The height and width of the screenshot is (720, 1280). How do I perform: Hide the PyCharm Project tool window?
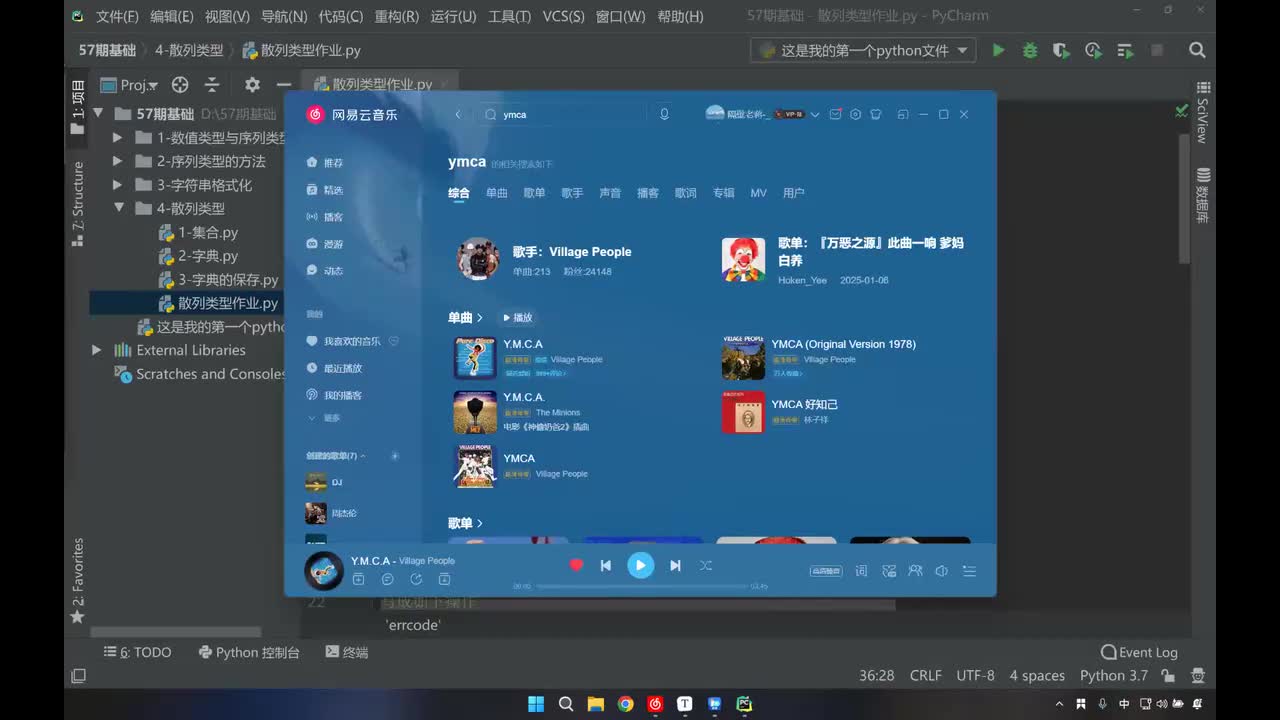(284, 85)
